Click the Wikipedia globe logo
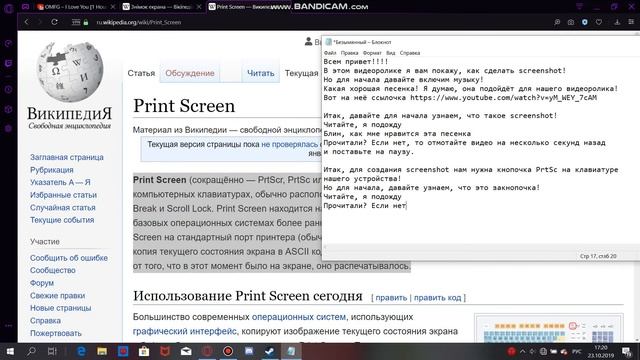 (x=70, y=71)
